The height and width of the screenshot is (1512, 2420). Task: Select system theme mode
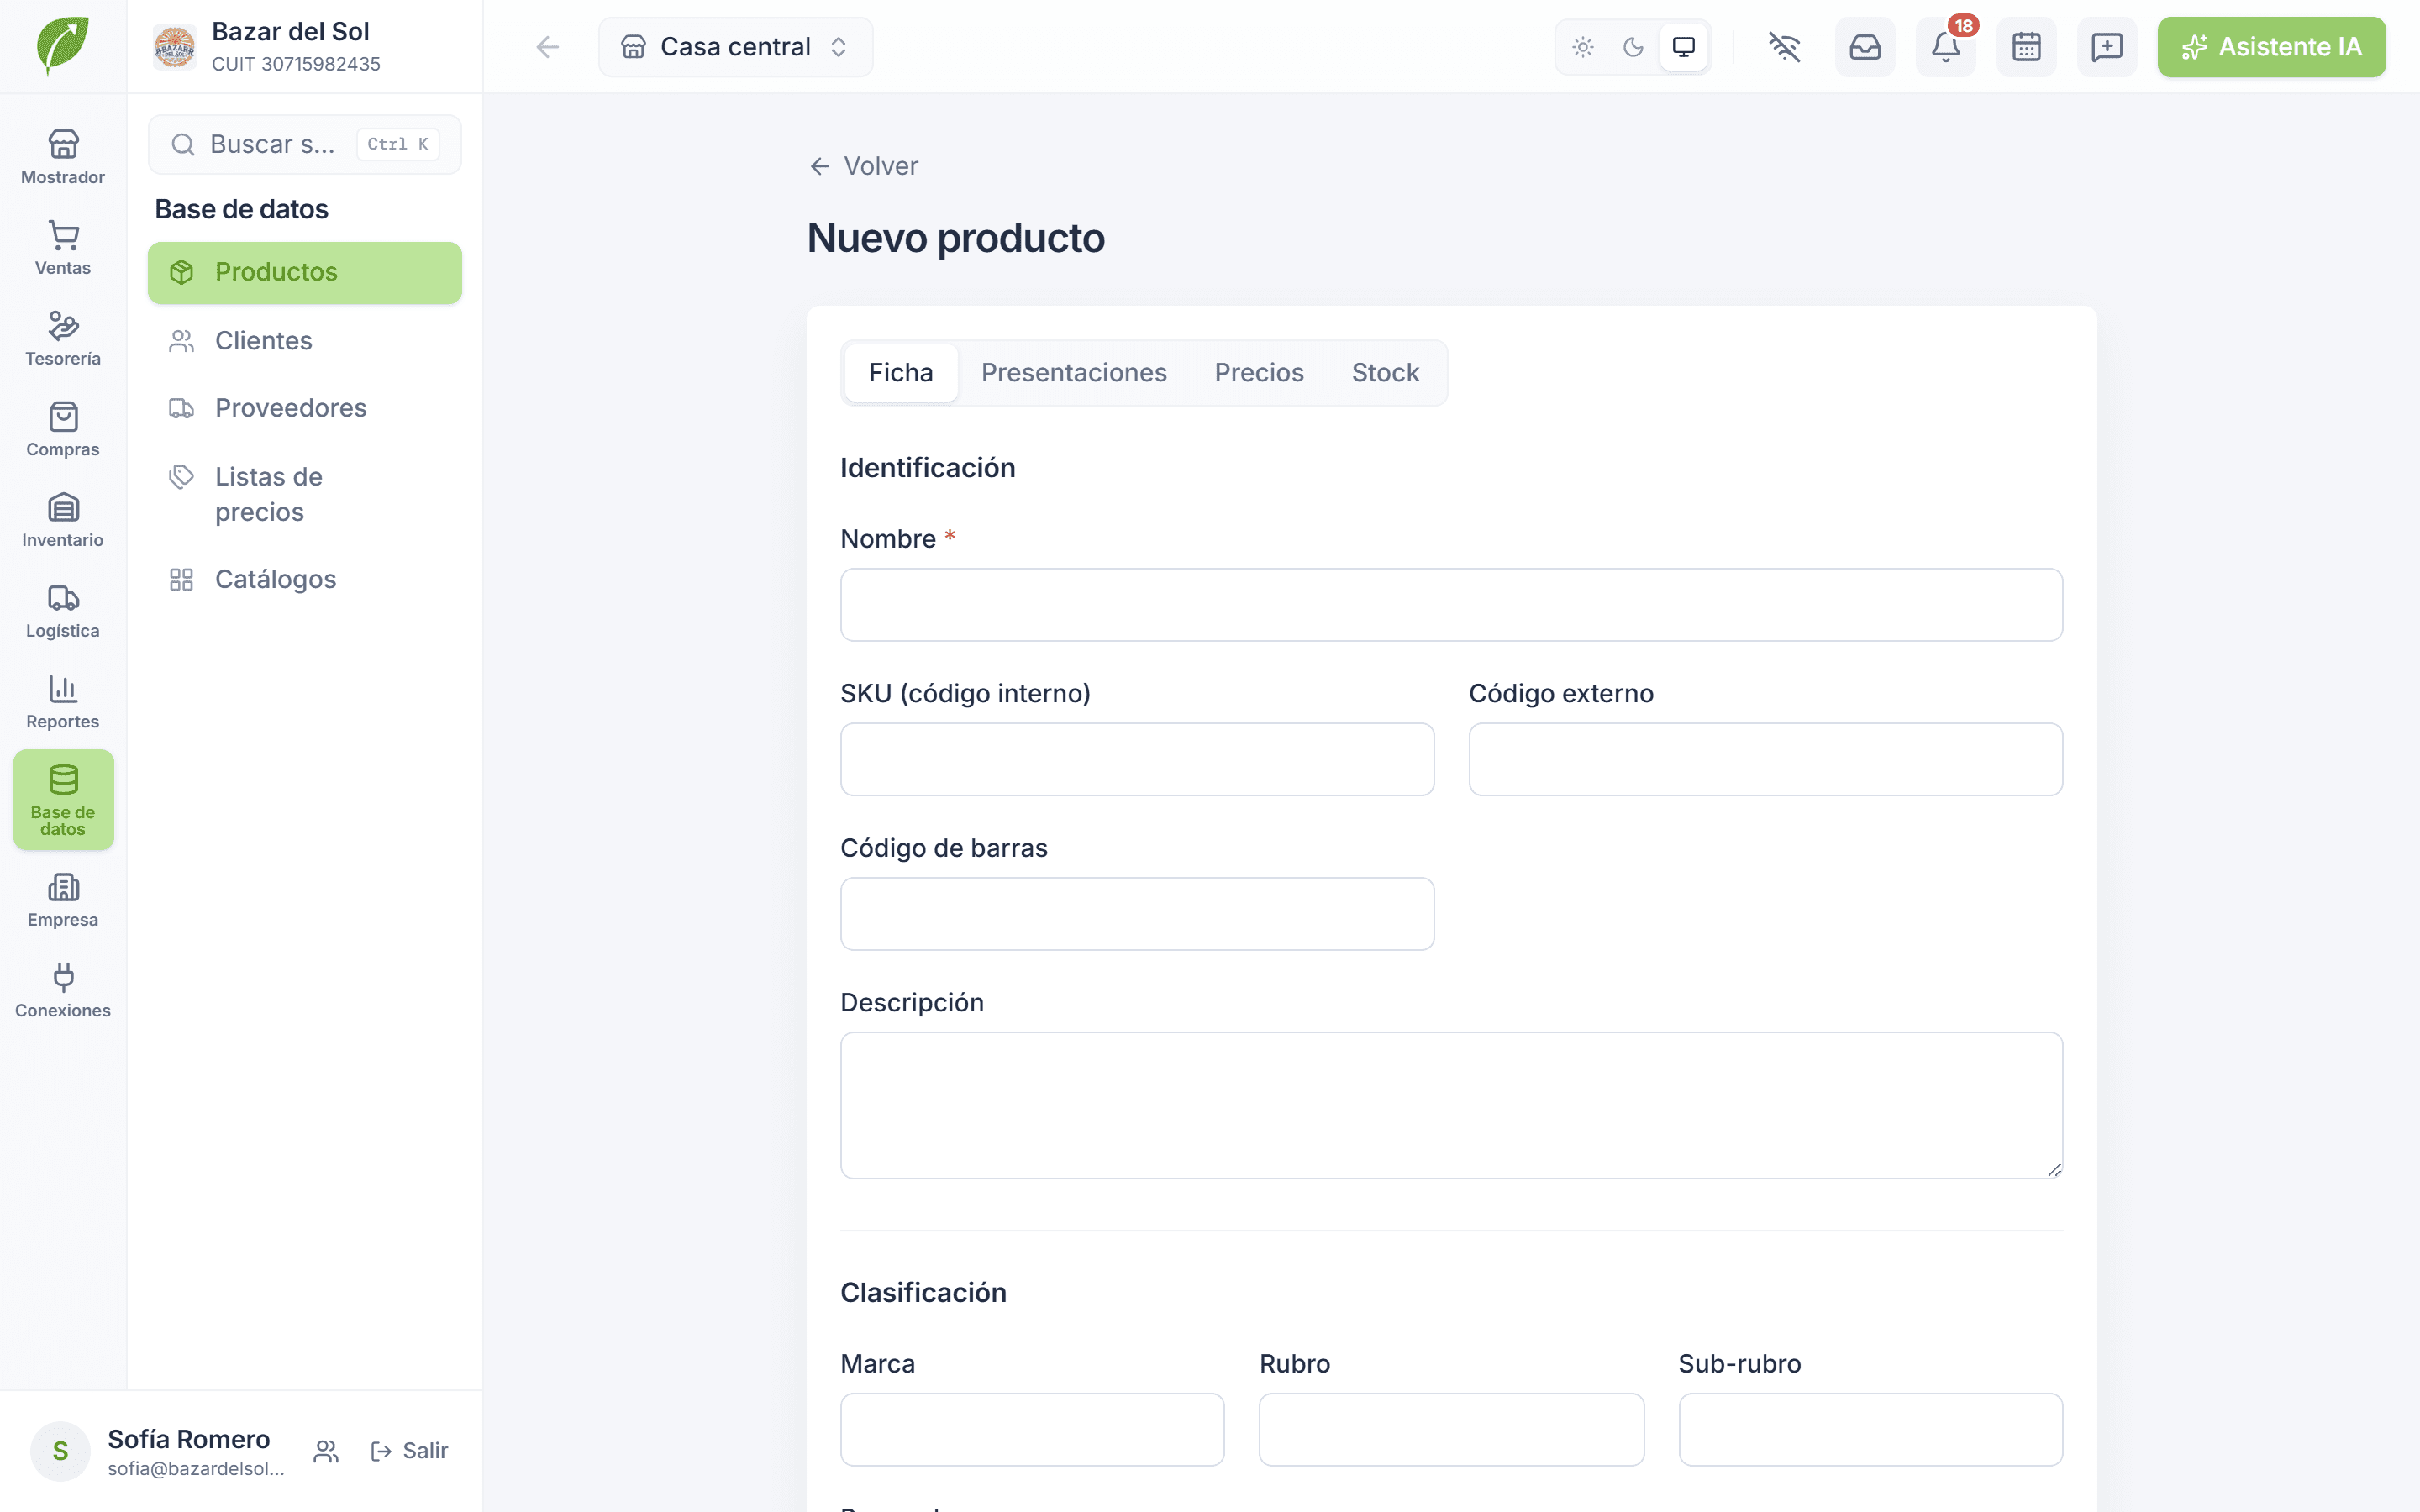pyautogui.click(x=1684, y=47)
